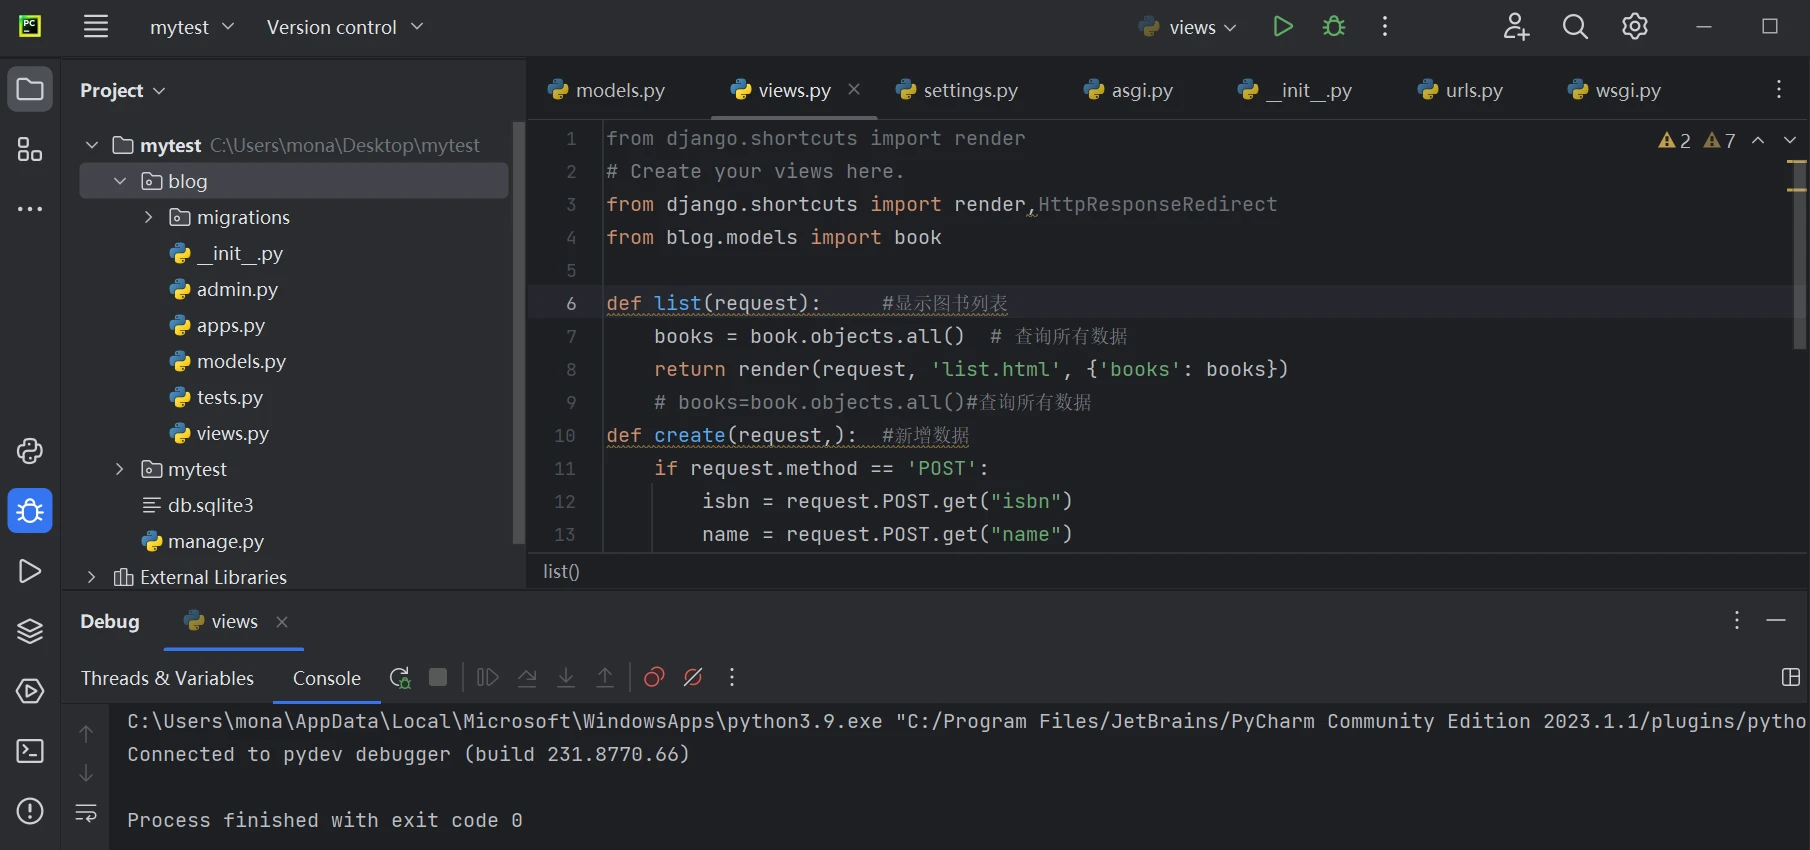This screenshot has height=850, width=1810.
Task: Toggle mute breakpoints
Action: coord(693,678)
